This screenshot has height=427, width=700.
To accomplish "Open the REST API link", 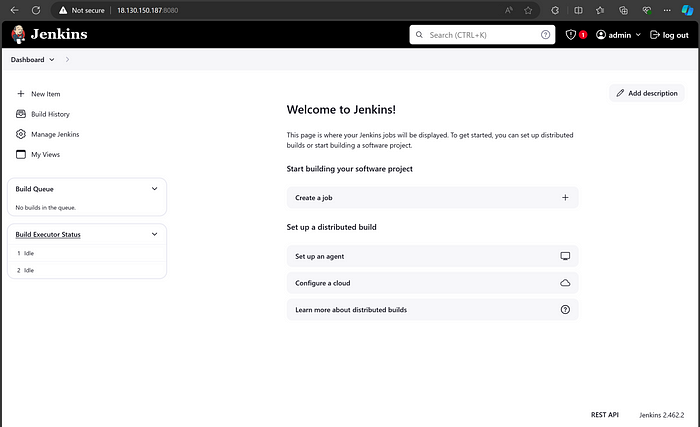I will 604,415.
